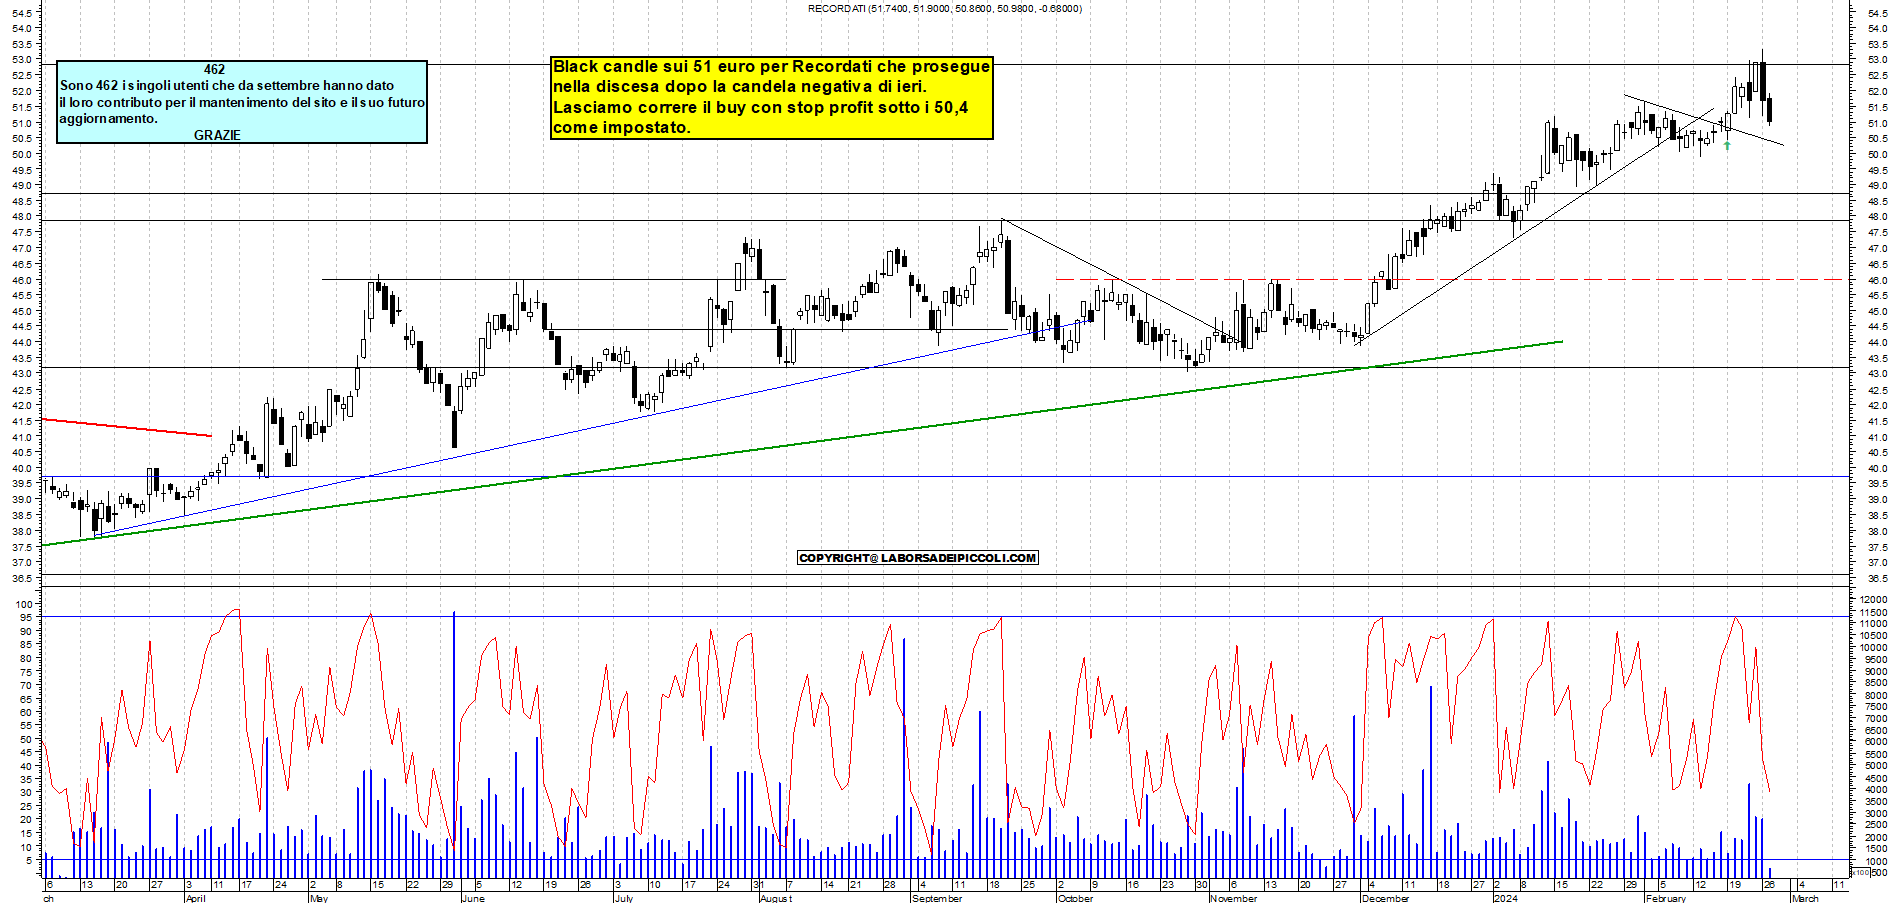Select the 'August' month label

pos(776,898)
